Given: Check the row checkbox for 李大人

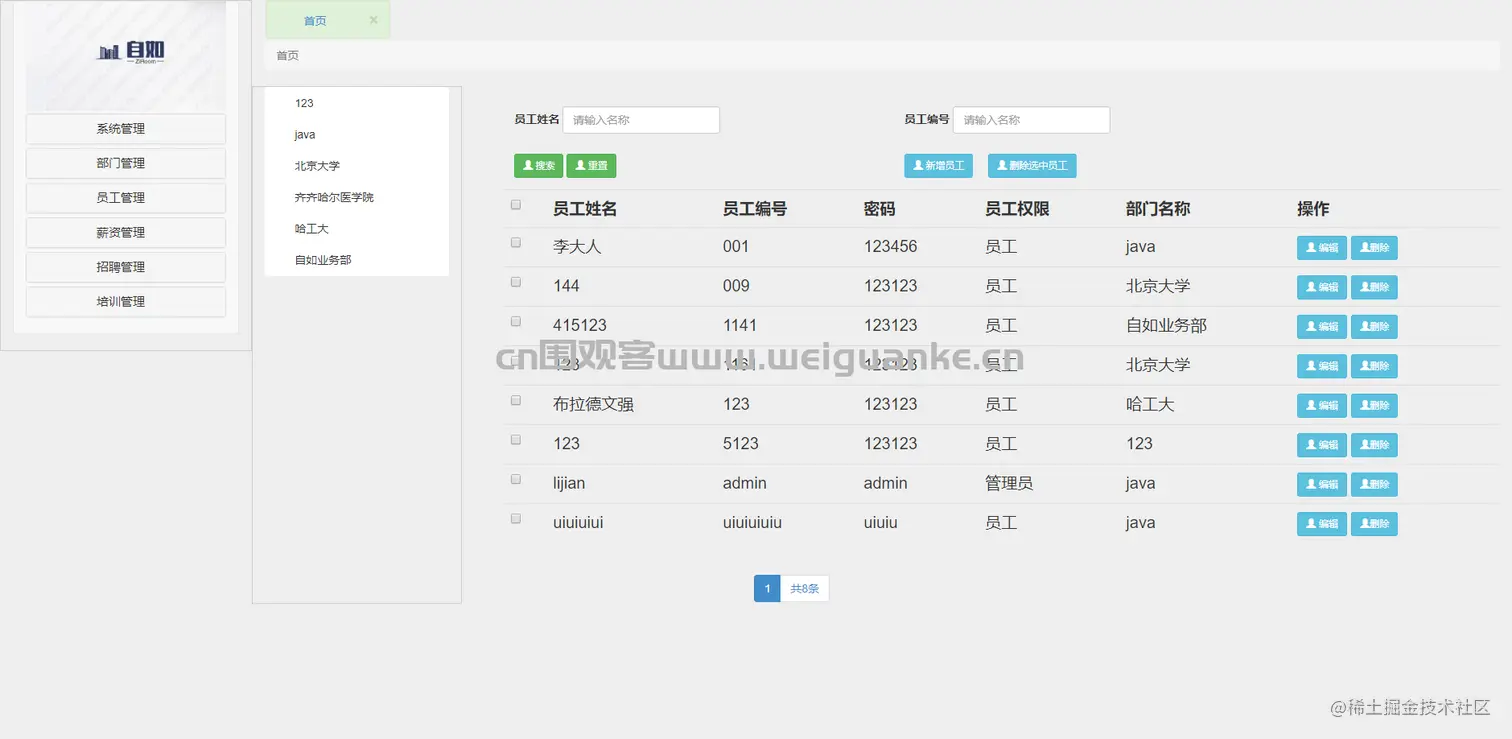Looking at the screenshot, I should [x=516, y=242].
